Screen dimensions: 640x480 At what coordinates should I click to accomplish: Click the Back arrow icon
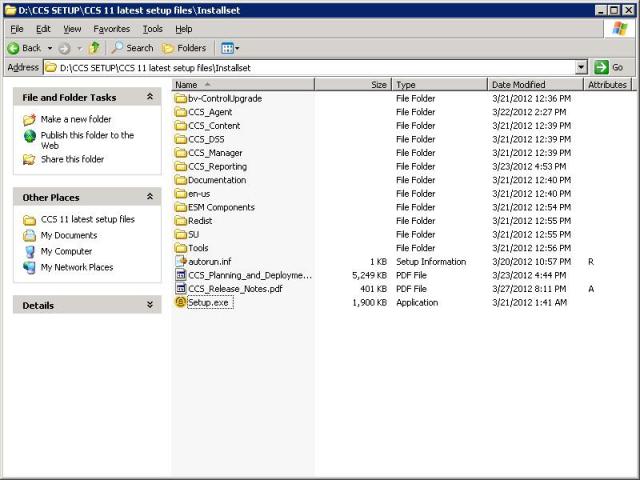(x=13, y=48)
